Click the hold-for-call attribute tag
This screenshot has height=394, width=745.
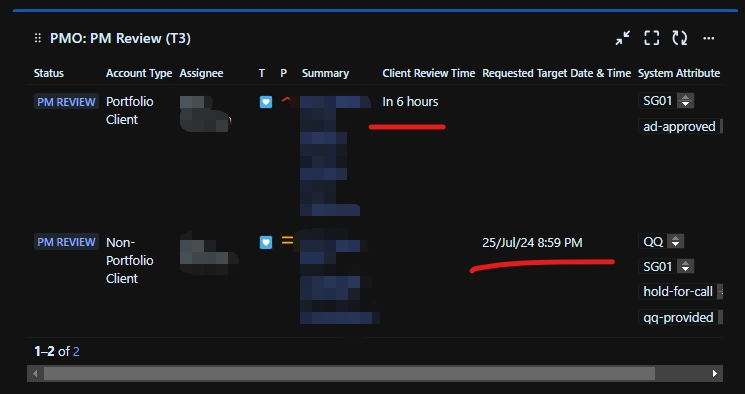(678, 291)
